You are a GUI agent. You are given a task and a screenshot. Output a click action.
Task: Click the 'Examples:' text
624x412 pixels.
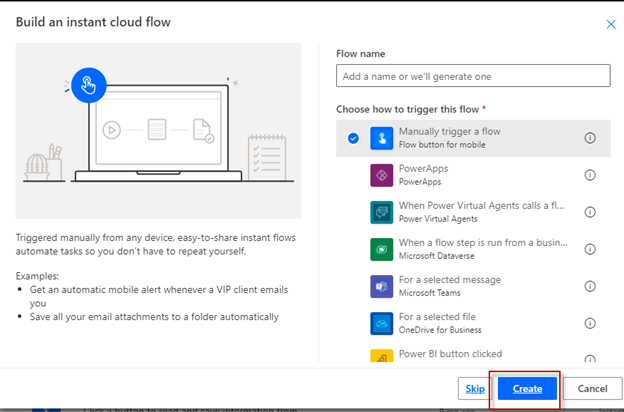click(37, 276)
